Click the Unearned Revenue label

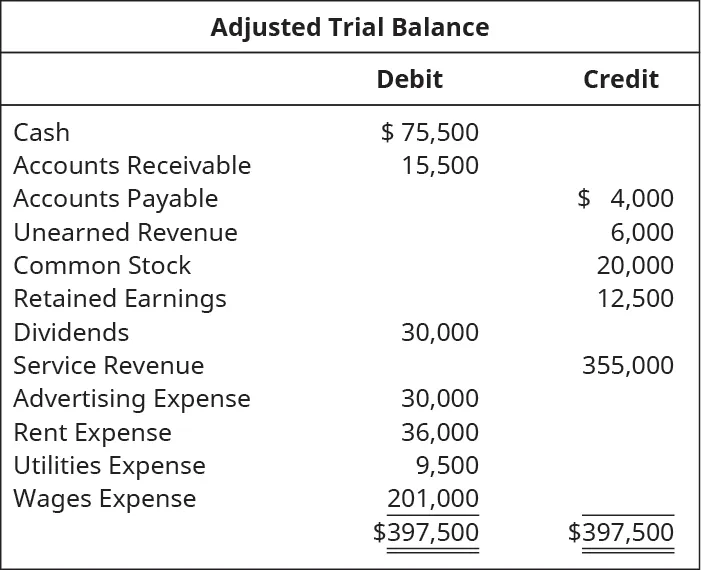(x=125, y=232)
